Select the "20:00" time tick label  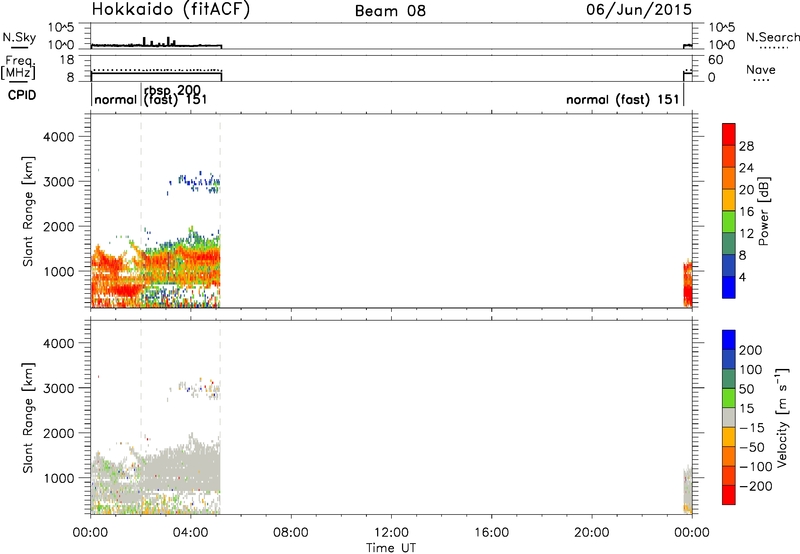(x=592, y=533)
